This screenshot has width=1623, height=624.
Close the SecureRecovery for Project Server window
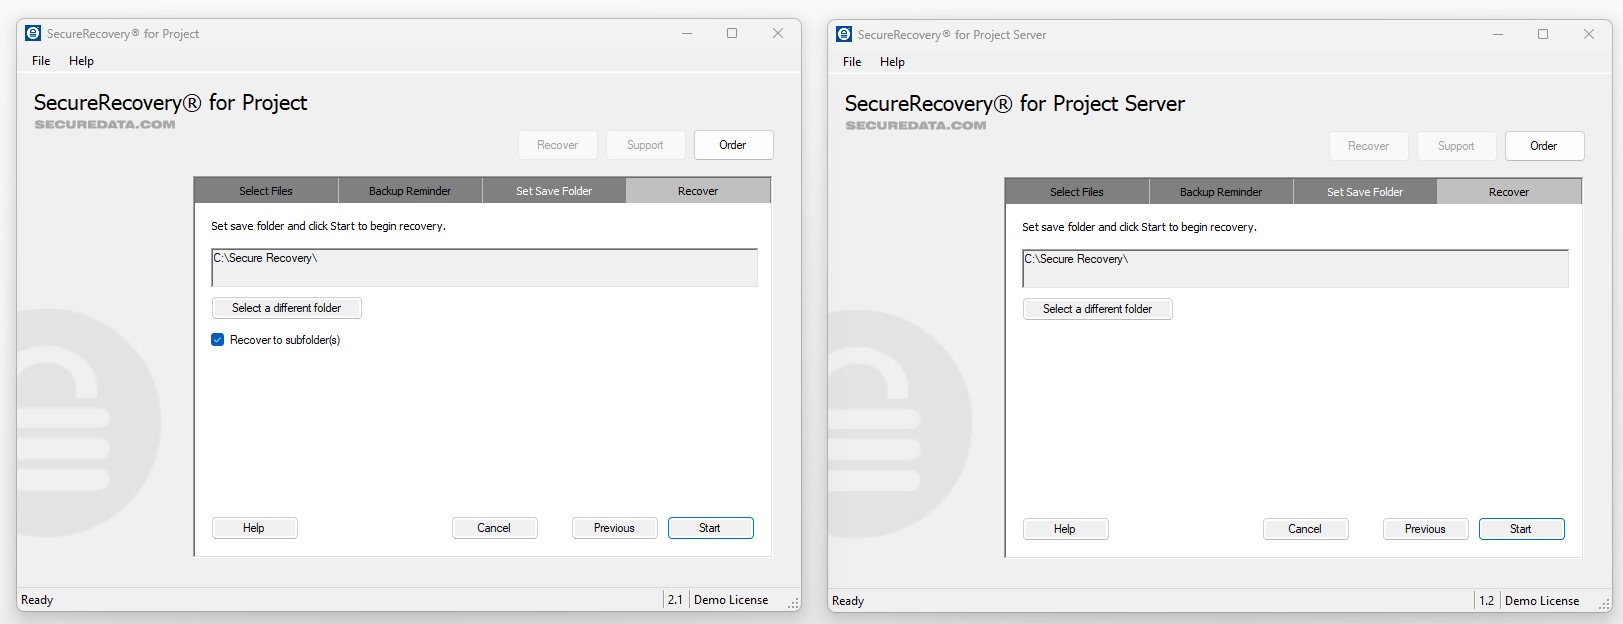click(1588, 34)
